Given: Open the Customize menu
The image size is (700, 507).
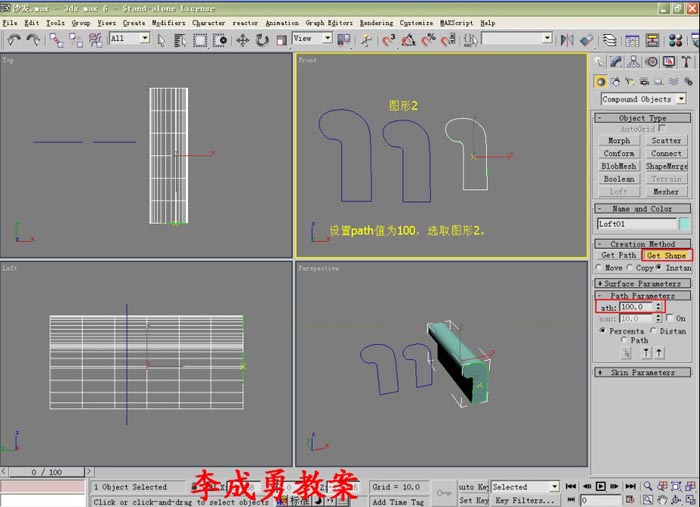Looking at the screenshot, I should tap(416, 23).
